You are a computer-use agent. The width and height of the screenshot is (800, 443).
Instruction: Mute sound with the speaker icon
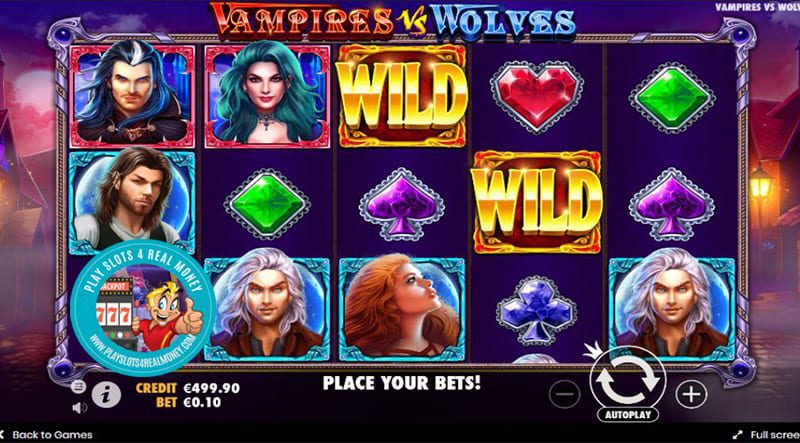(79, 408)
